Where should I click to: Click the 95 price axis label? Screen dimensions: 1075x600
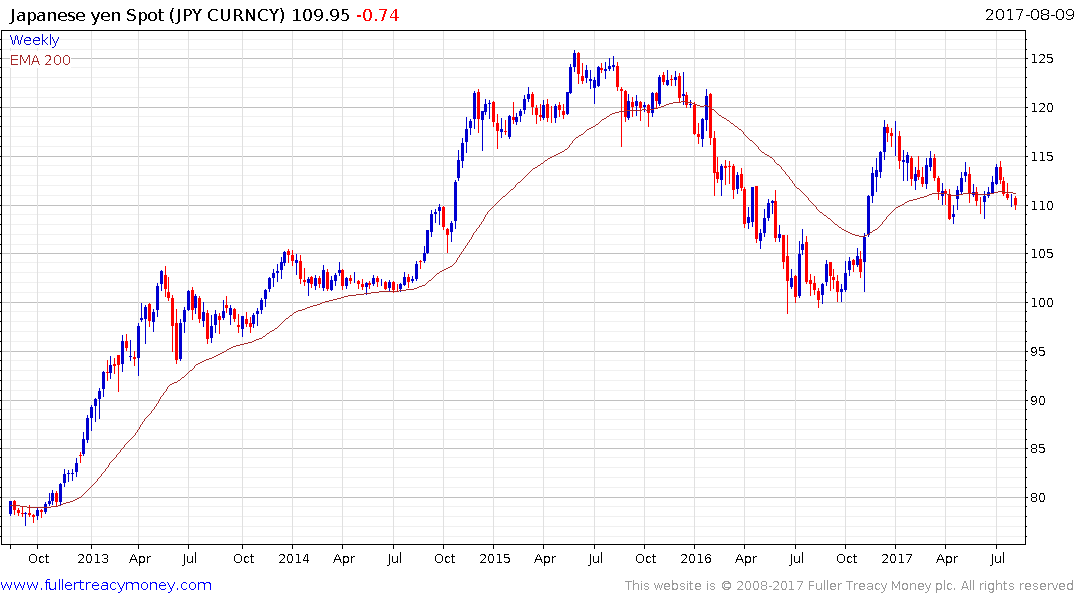[x=1038, y=352]
